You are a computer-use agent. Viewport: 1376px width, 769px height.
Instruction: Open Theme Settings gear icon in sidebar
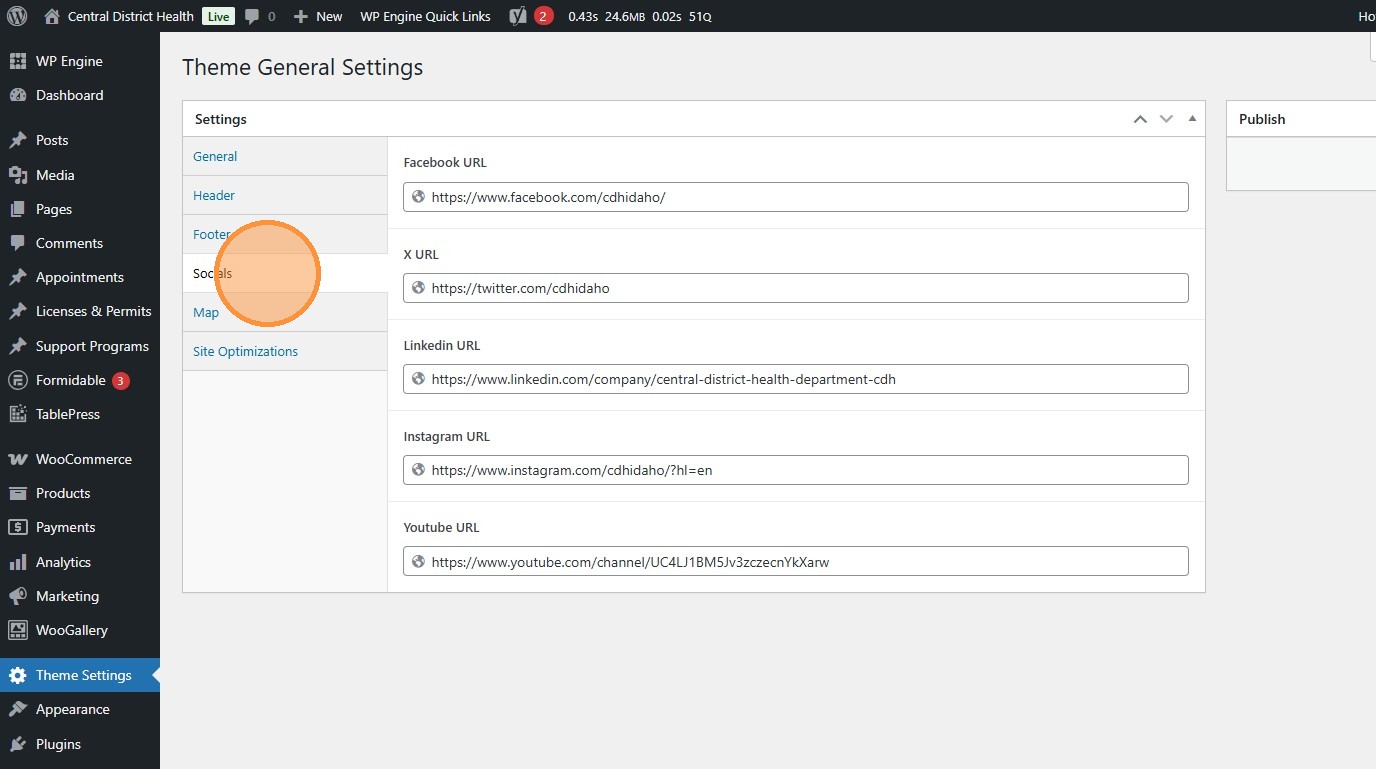pos(17,675)
